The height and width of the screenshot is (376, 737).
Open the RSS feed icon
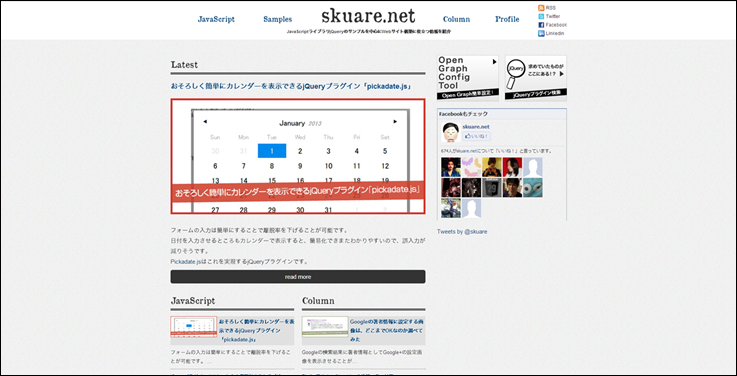[x=541, y=8]
